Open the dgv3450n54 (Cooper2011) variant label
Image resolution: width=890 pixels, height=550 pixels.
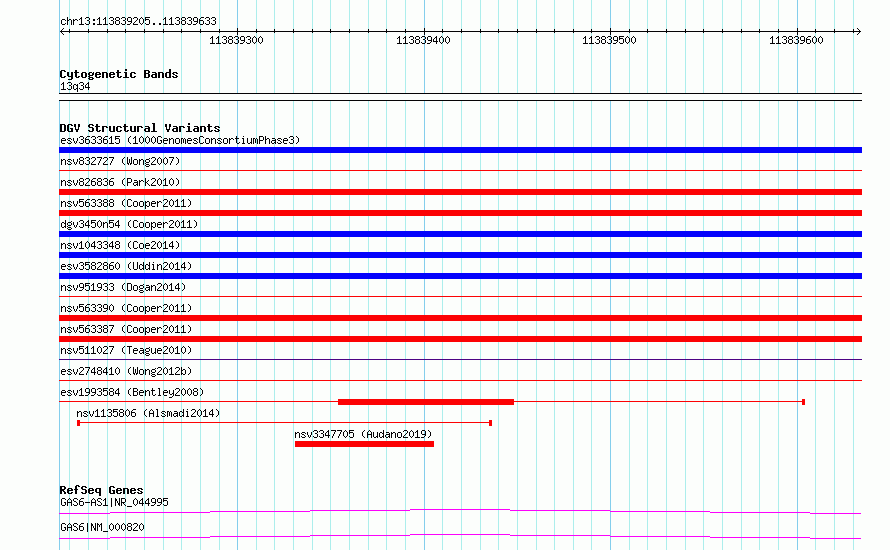129,224
